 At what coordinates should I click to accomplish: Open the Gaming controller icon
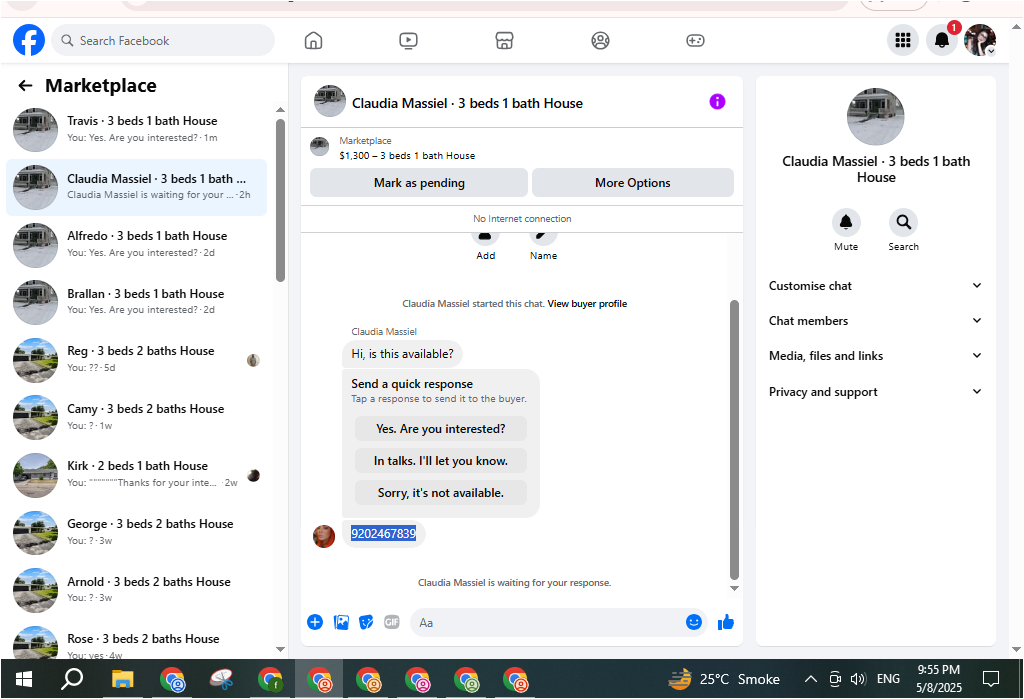pos(695,41)
